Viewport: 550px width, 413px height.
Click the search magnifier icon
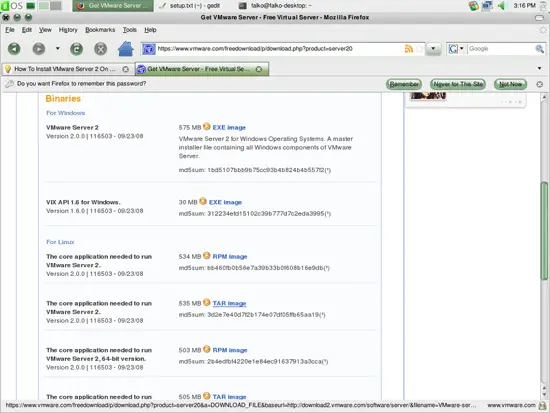pyautogui.click(x=539, y=49)
